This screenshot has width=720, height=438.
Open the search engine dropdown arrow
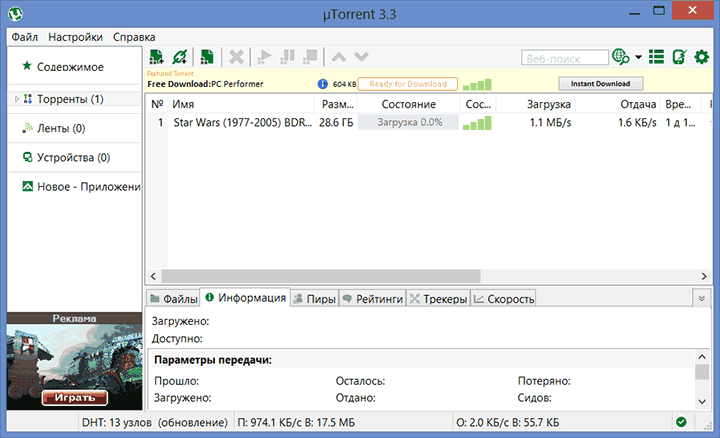click(638, 57)
